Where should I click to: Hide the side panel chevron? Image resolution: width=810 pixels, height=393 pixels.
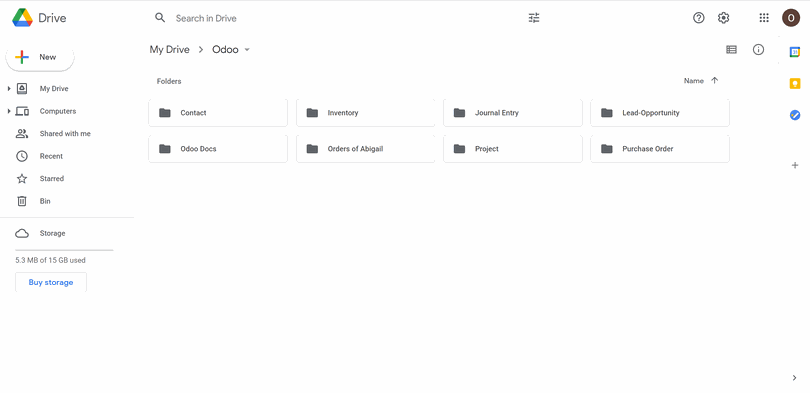point(795,378)
